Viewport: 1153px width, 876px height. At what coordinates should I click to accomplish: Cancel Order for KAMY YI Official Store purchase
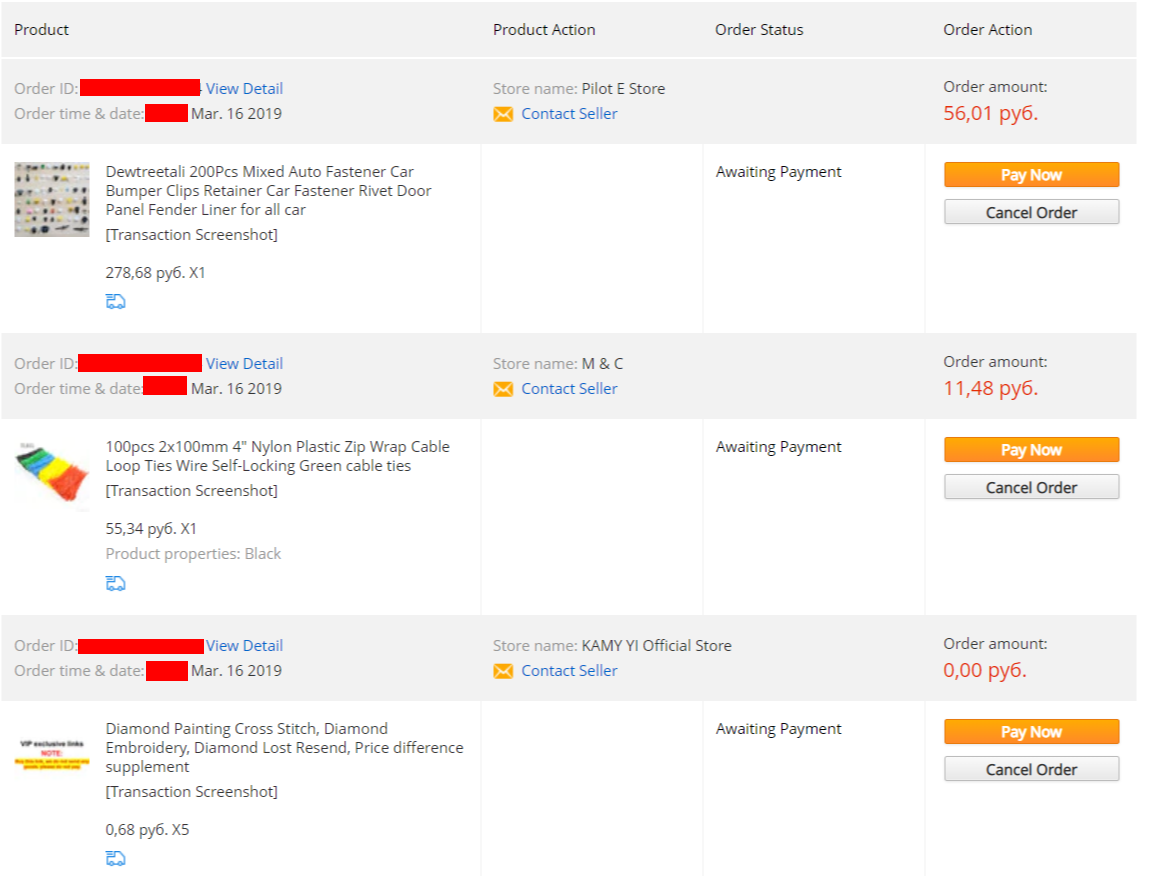1032,769
